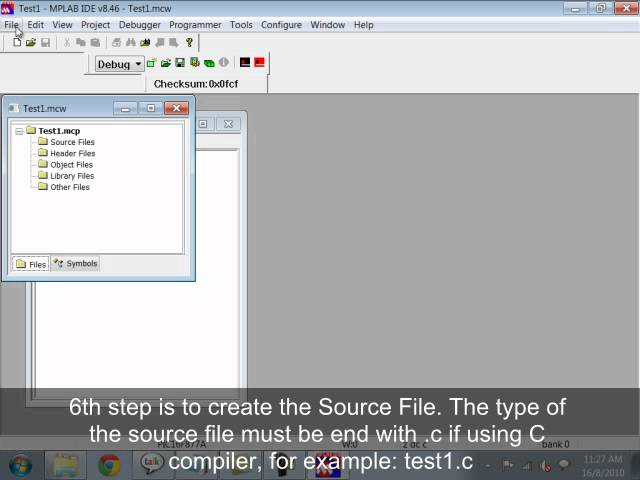The image size is (640, 480).
Task: Maximize the background editor window
Action: pyautogui.click(x=203, y=124)
